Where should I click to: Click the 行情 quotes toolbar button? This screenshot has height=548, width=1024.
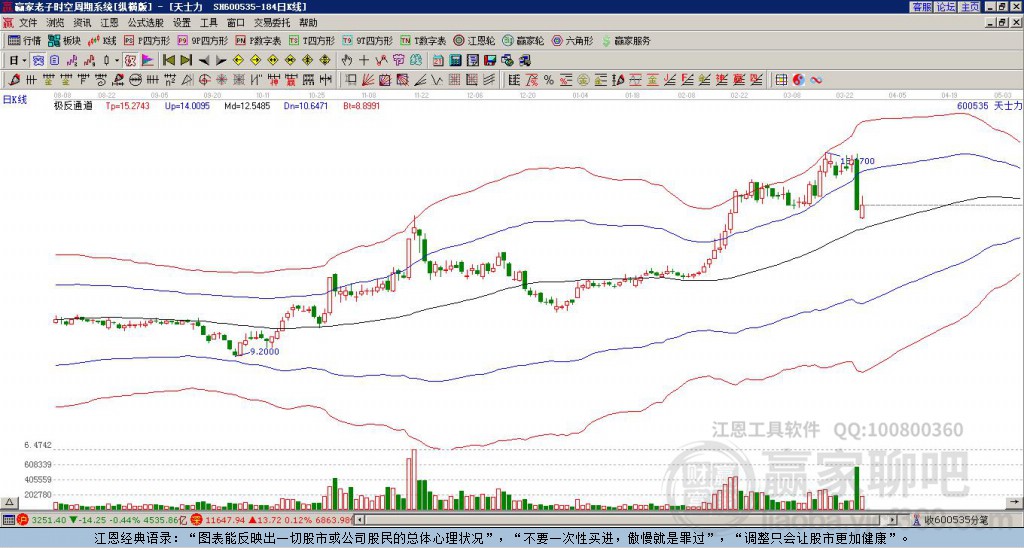click(25, 40)
